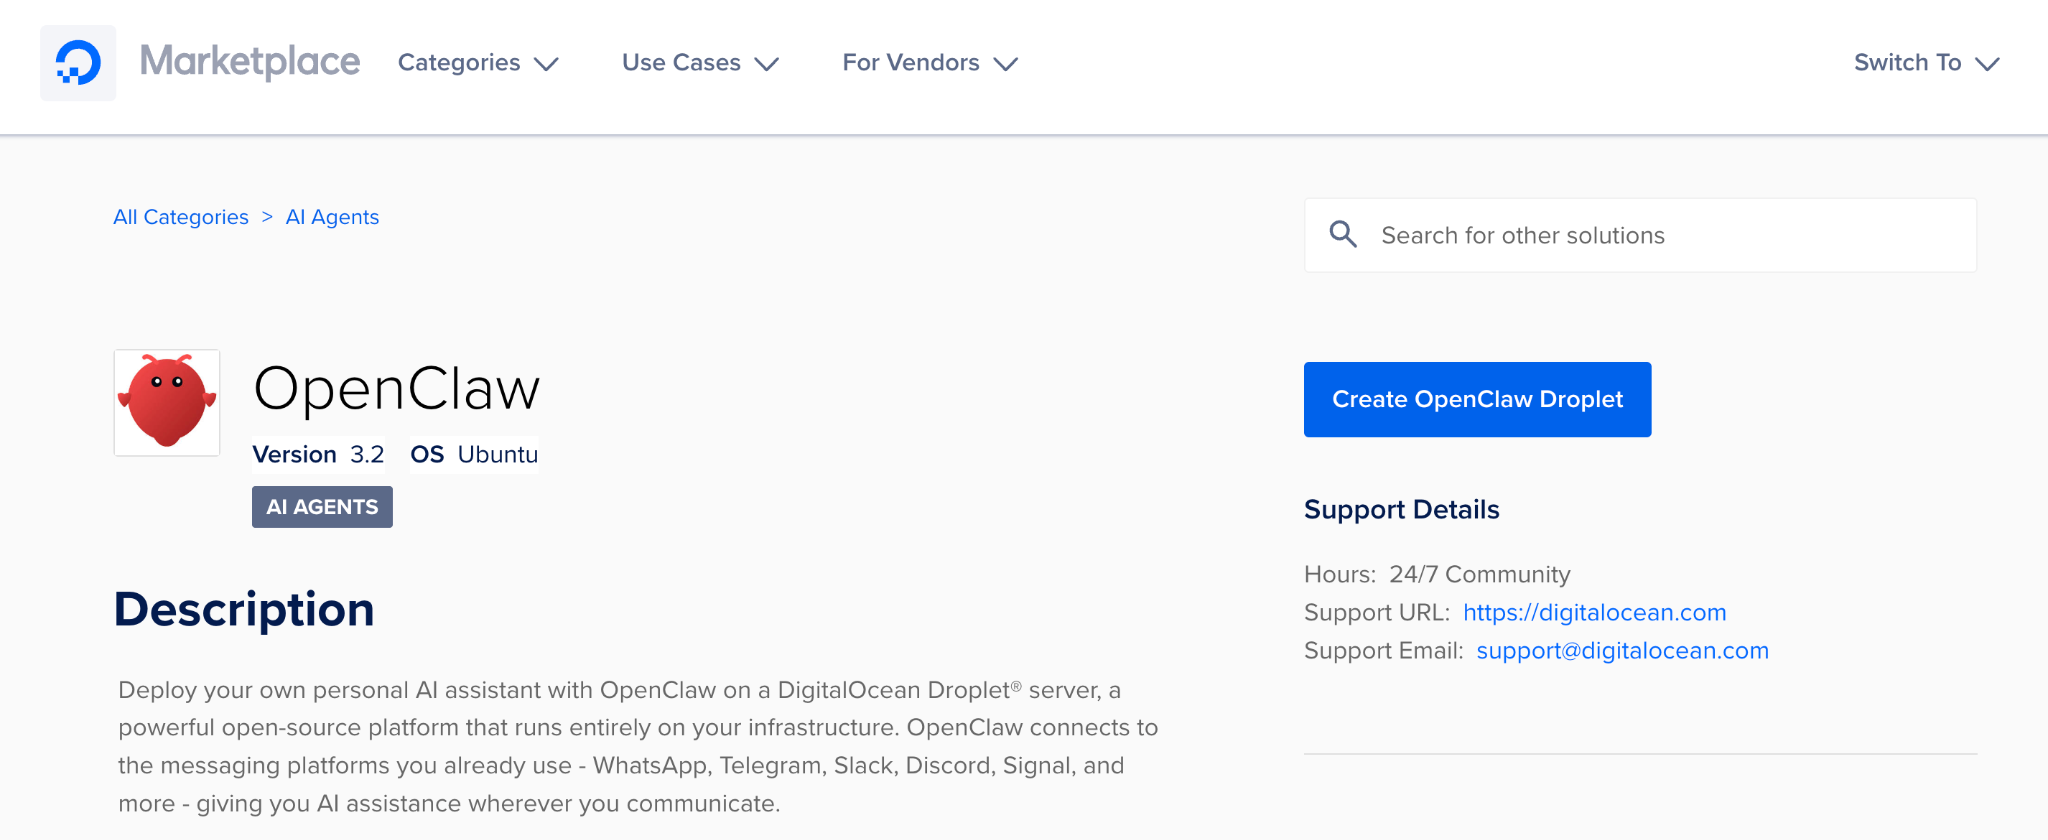Viewport: 2048px width, 840px height.
Task: Click the search magnifier icon
Action: click(1343, 235)
